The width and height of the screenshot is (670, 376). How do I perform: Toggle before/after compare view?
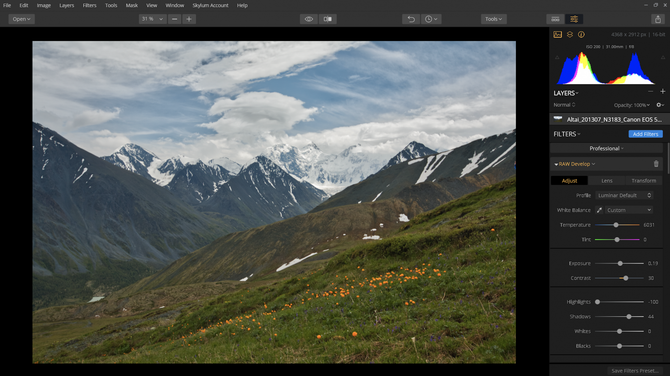click(328, 19)
